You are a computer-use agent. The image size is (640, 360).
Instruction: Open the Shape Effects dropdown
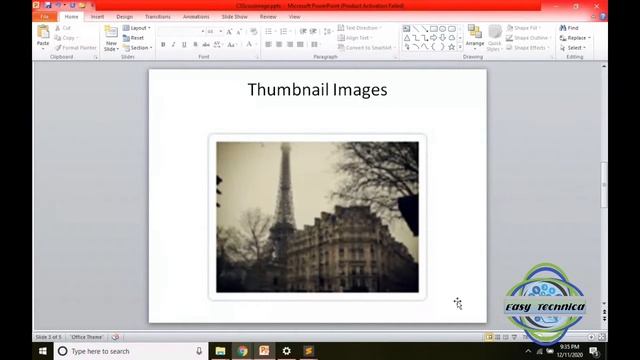(528, 48)
